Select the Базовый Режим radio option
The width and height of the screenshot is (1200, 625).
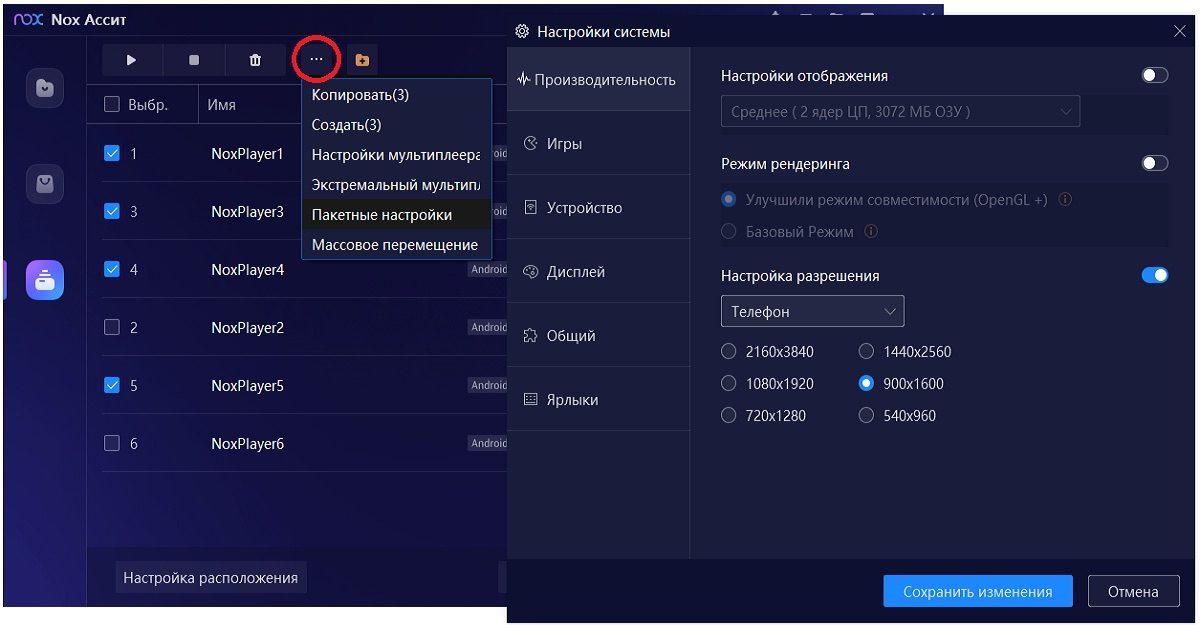(728, 232)
